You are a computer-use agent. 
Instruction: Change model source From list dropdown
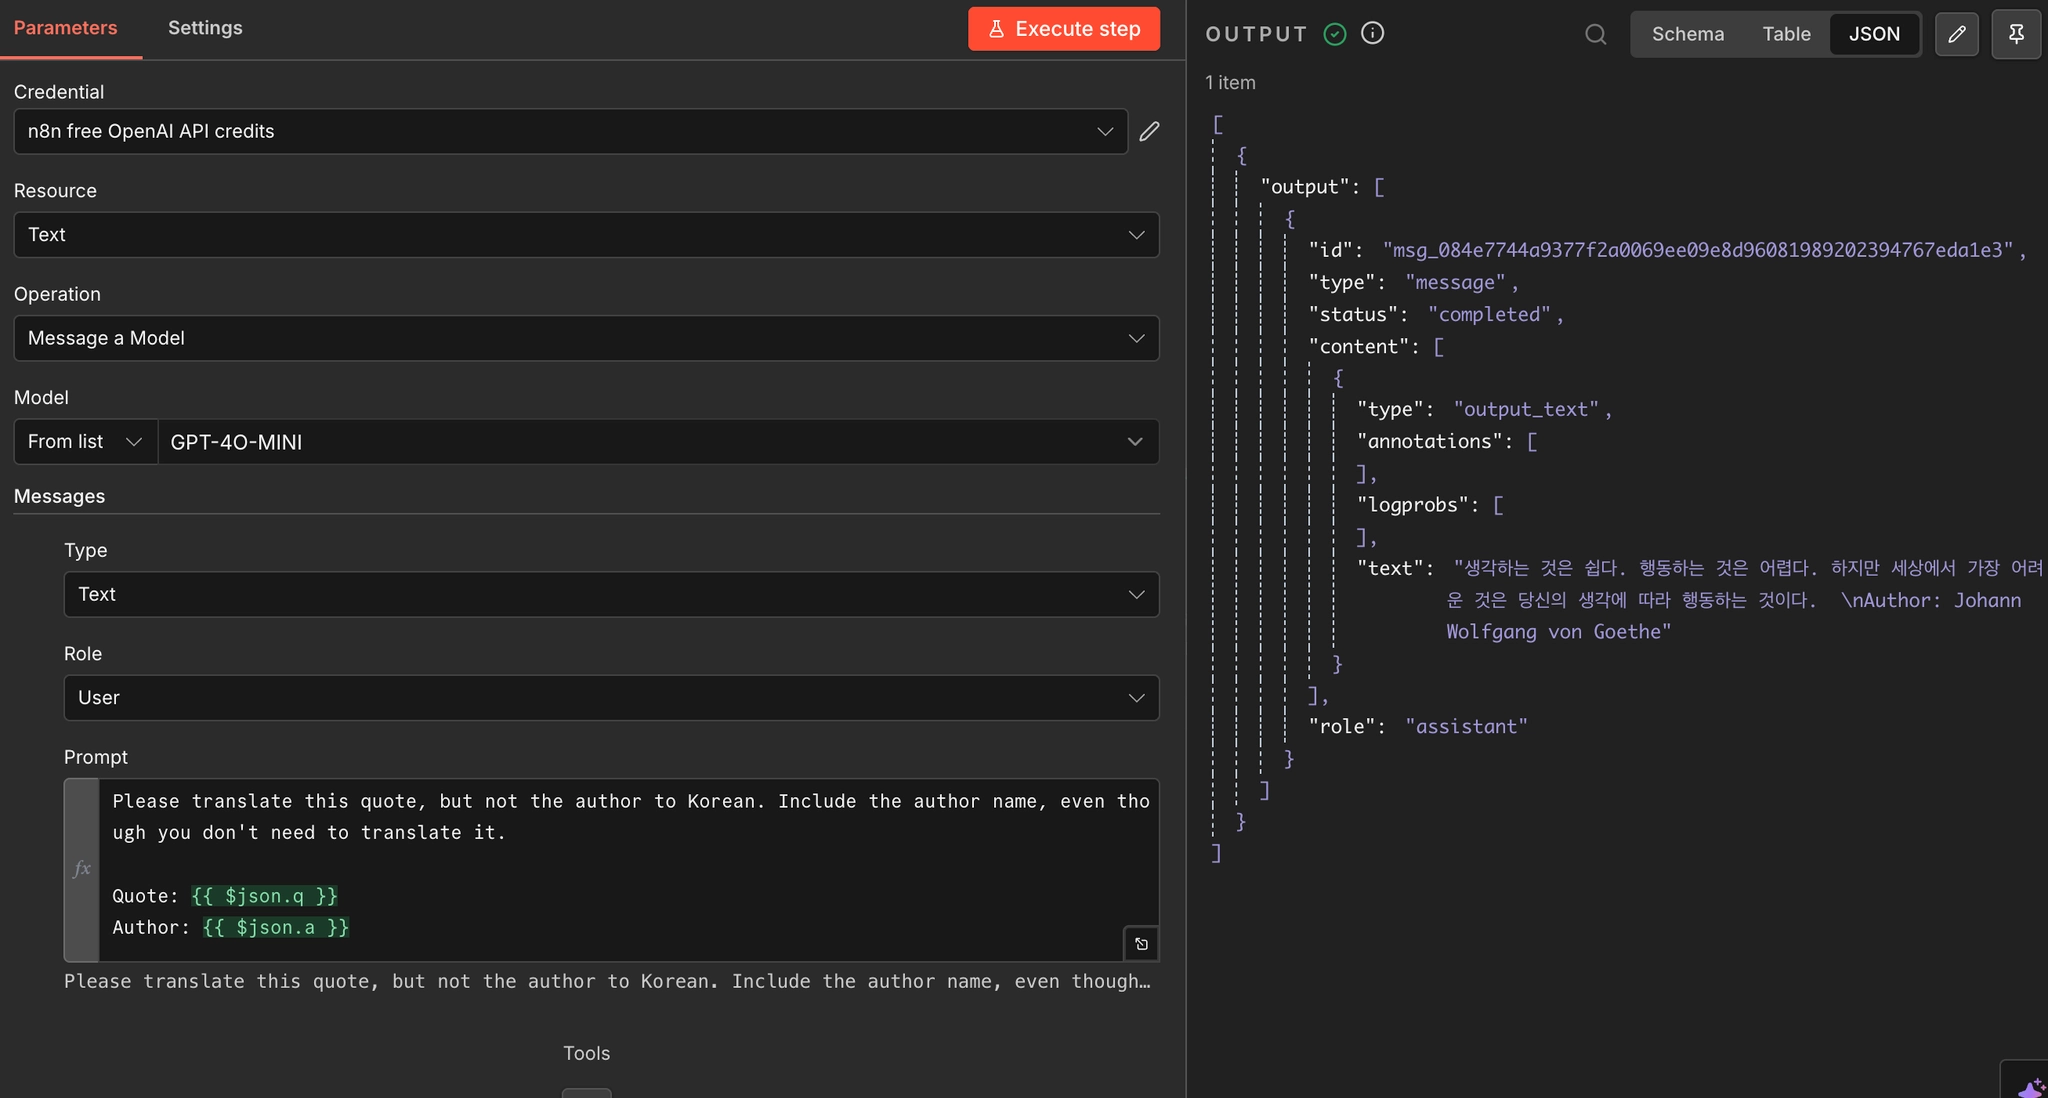pos(85,441)
